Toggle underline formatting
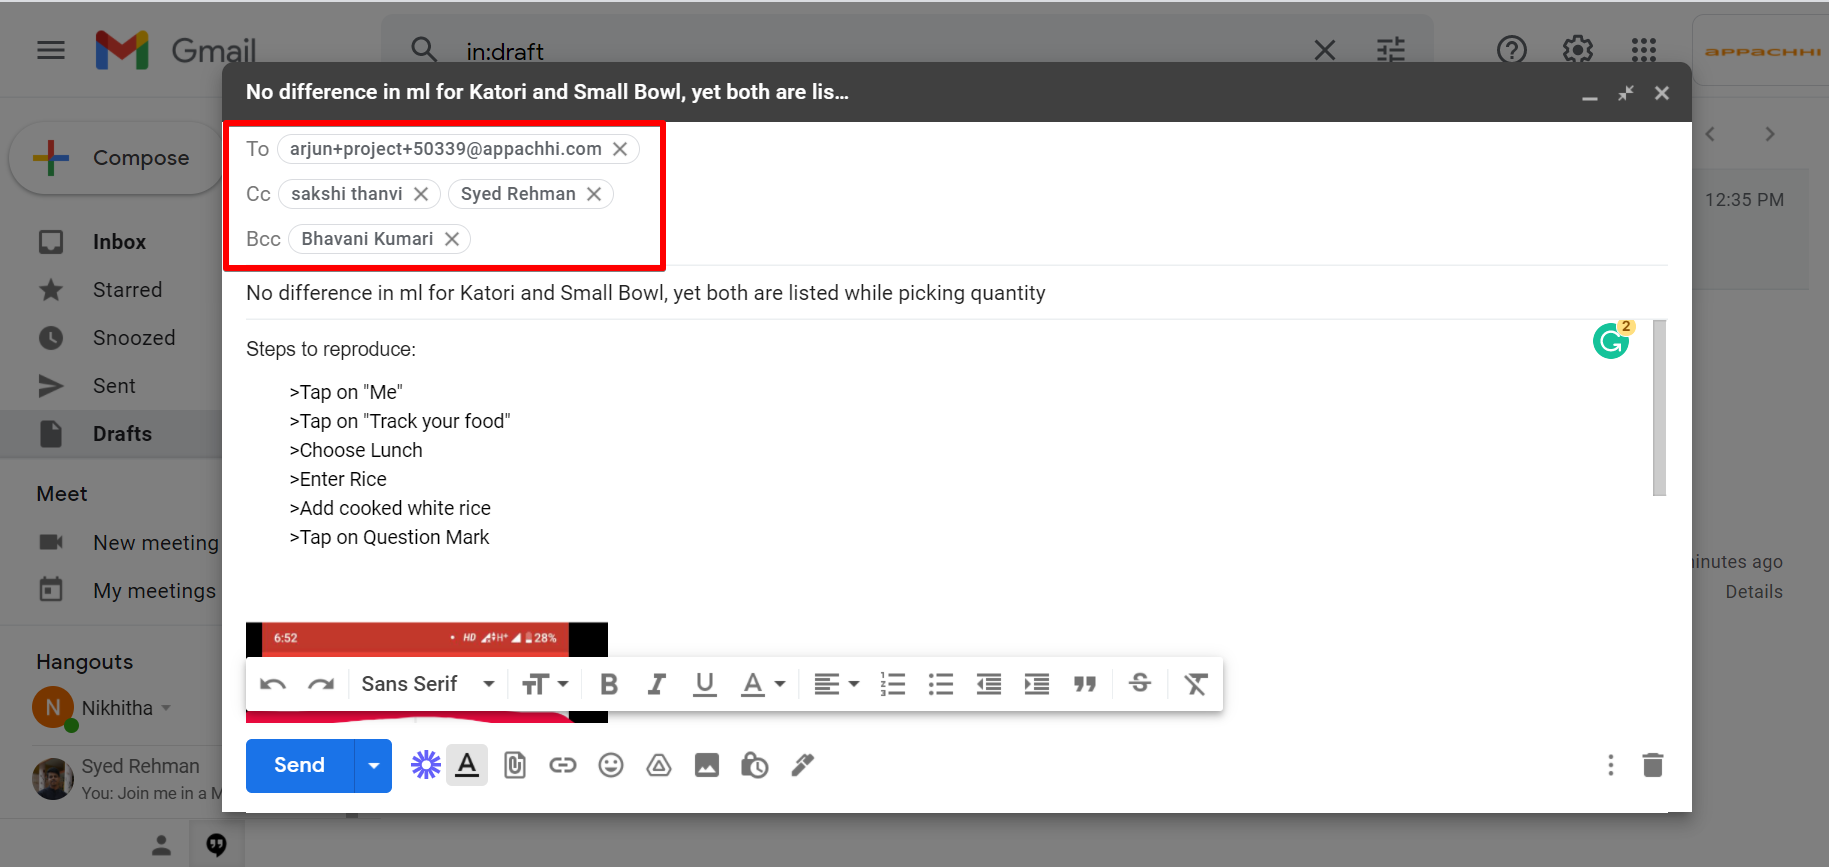This screenshot has width=1829, height=867. [x=705, y=684]
